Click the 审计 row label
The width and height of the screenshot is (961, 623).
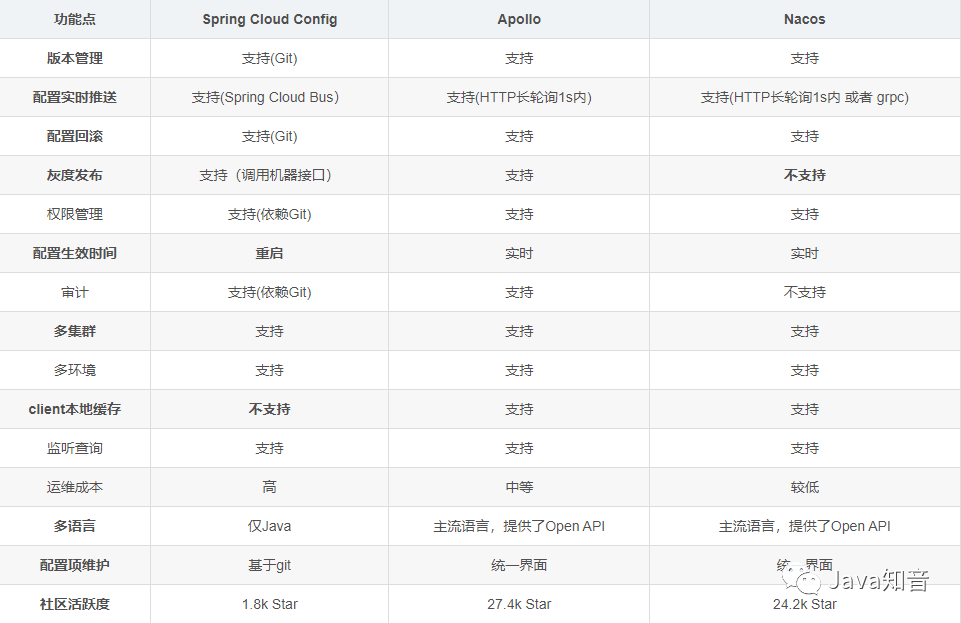75,292
